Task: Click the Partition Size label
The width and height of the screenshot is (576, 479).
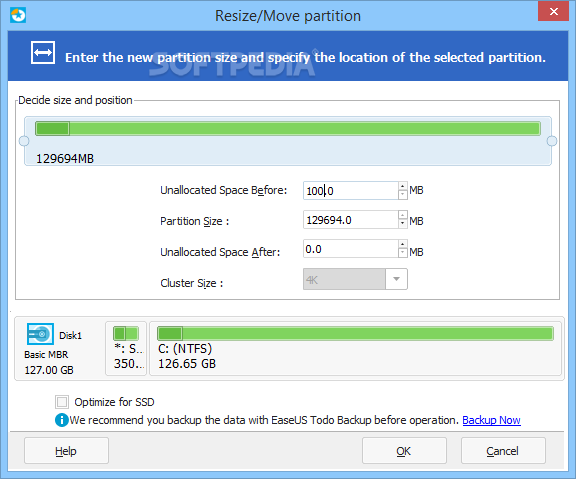Action: [x=194, y=221]
